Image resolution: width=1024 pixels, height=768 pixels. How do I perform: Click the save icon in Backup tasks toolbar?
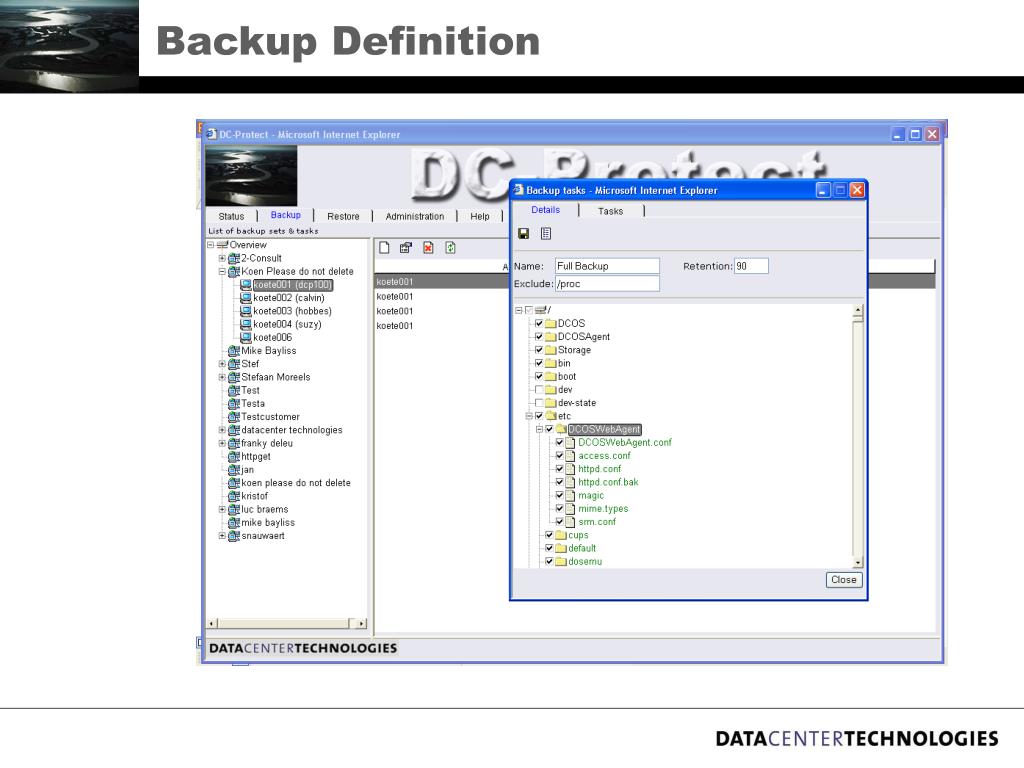click(x=523, y=234)
